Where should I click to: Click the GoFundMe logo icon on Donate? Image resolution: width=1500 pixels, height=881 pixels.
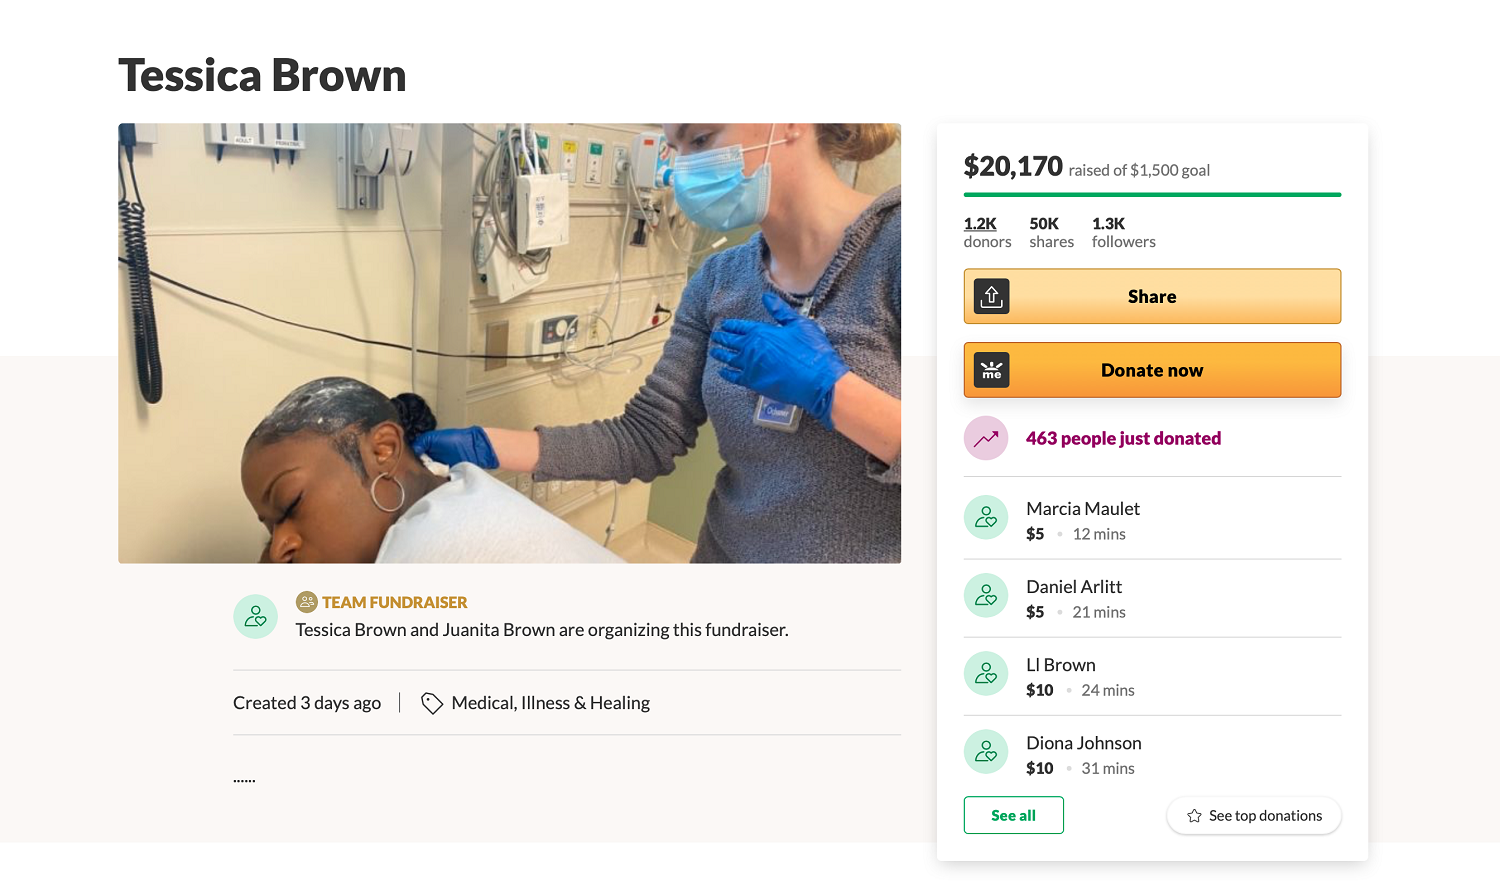coord(991,371)
